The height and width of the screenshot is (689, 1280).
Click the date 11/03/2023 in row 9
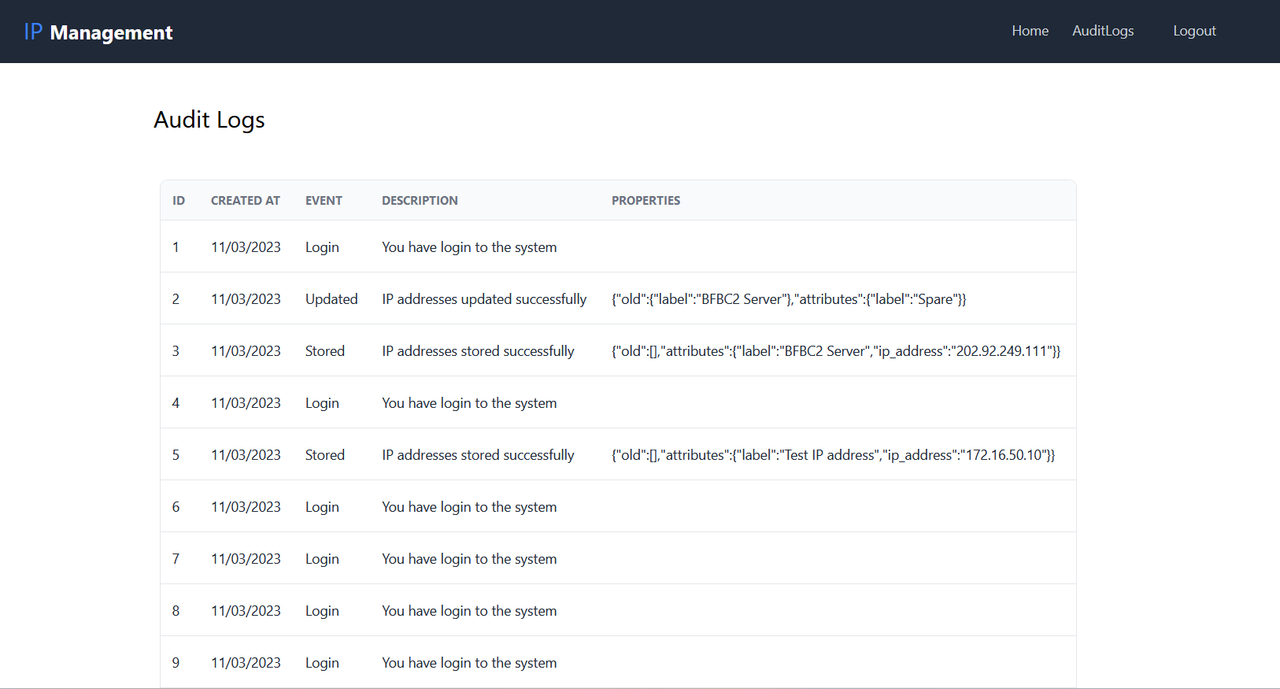(x=246, y=663)
